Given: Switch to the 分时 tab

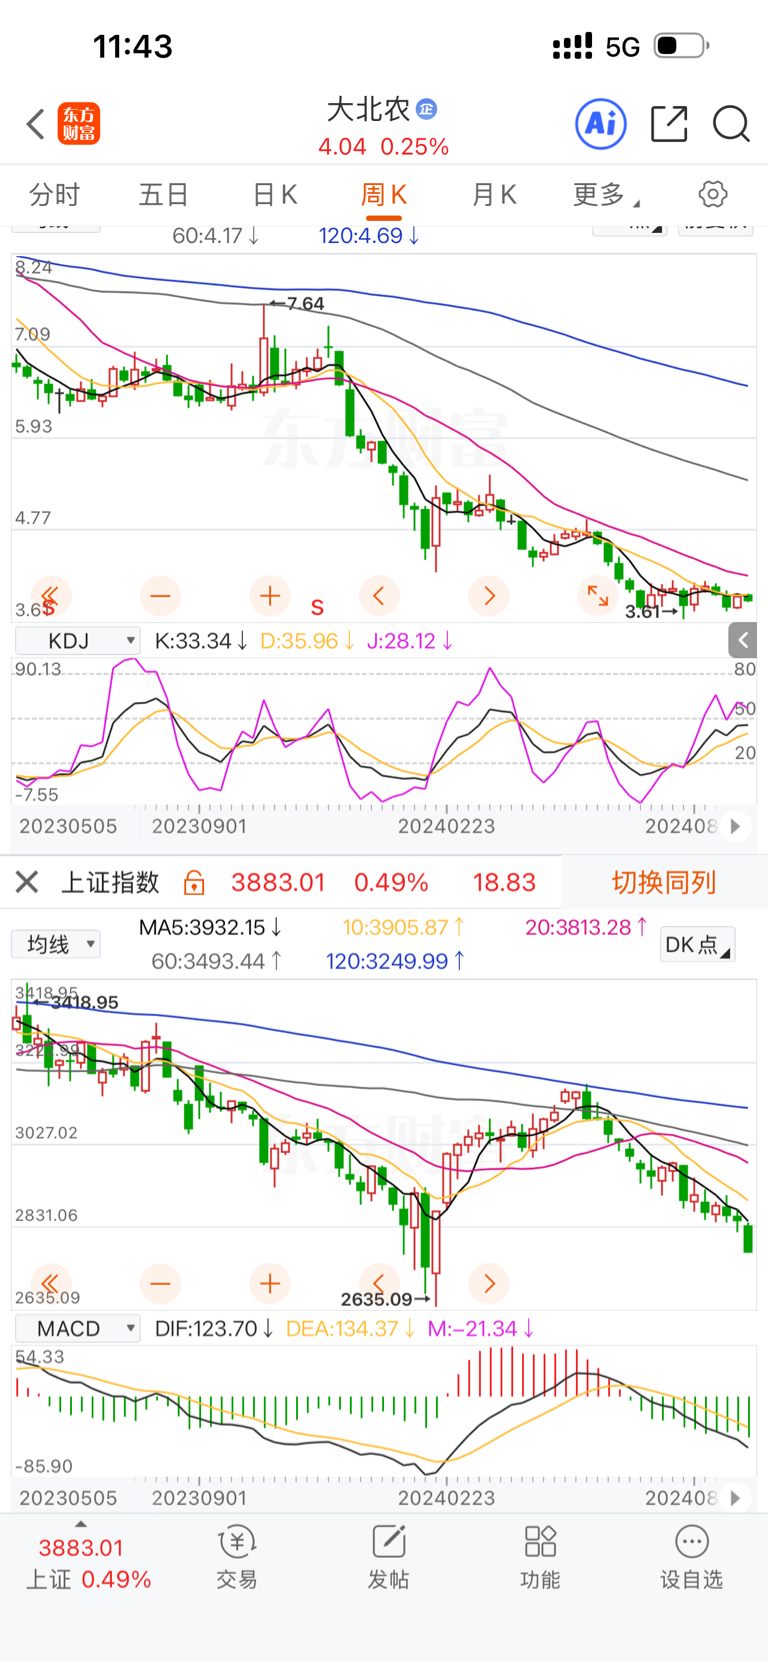Looking at the screenshot, I should click(x=54, y=194).
